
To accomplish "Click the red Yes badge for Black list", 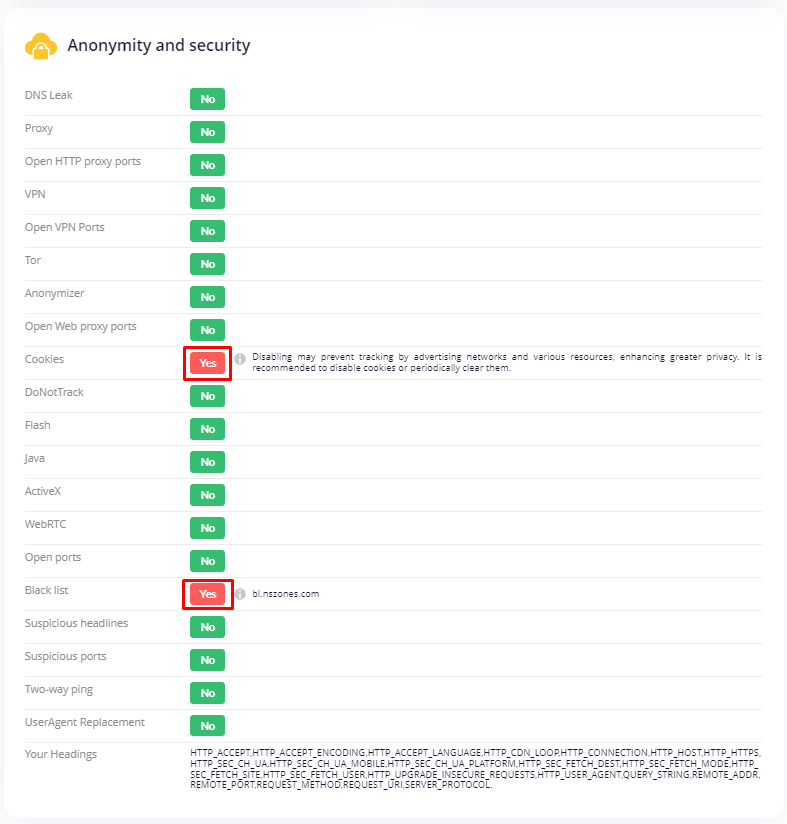I will (x=208, y=594).
